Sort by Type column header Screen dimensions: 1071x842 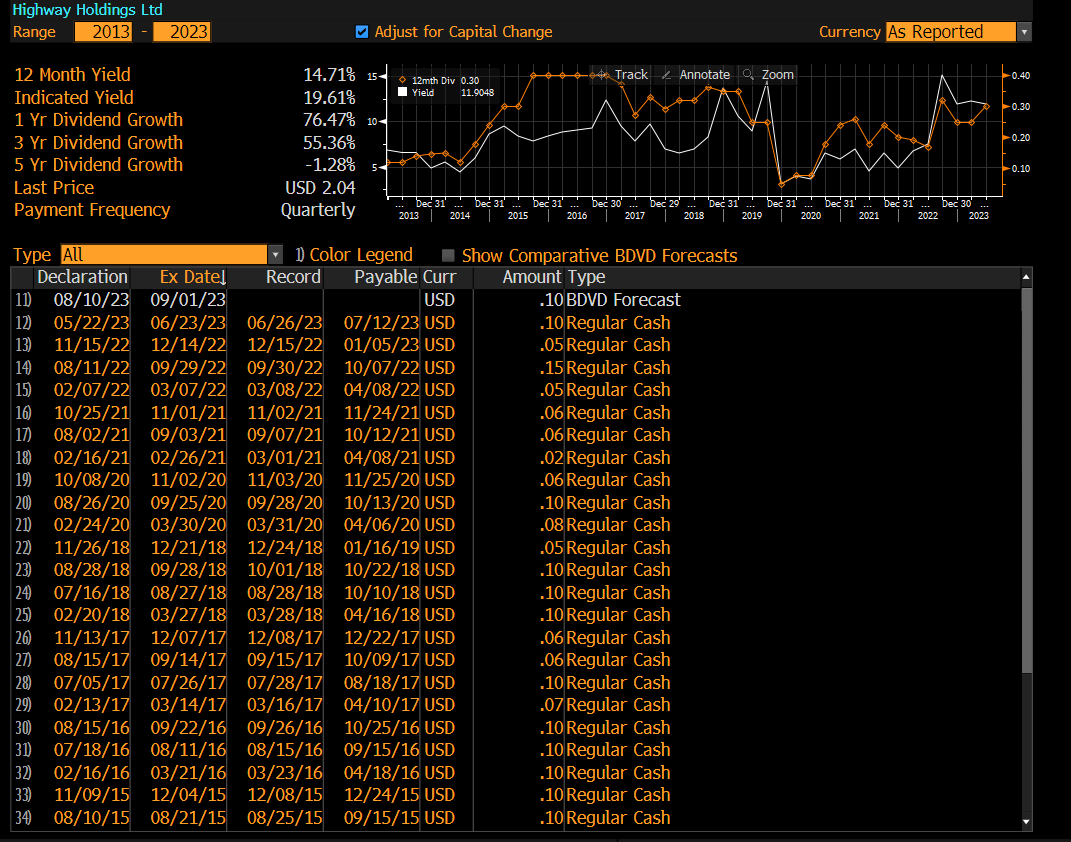click(586, 277)
